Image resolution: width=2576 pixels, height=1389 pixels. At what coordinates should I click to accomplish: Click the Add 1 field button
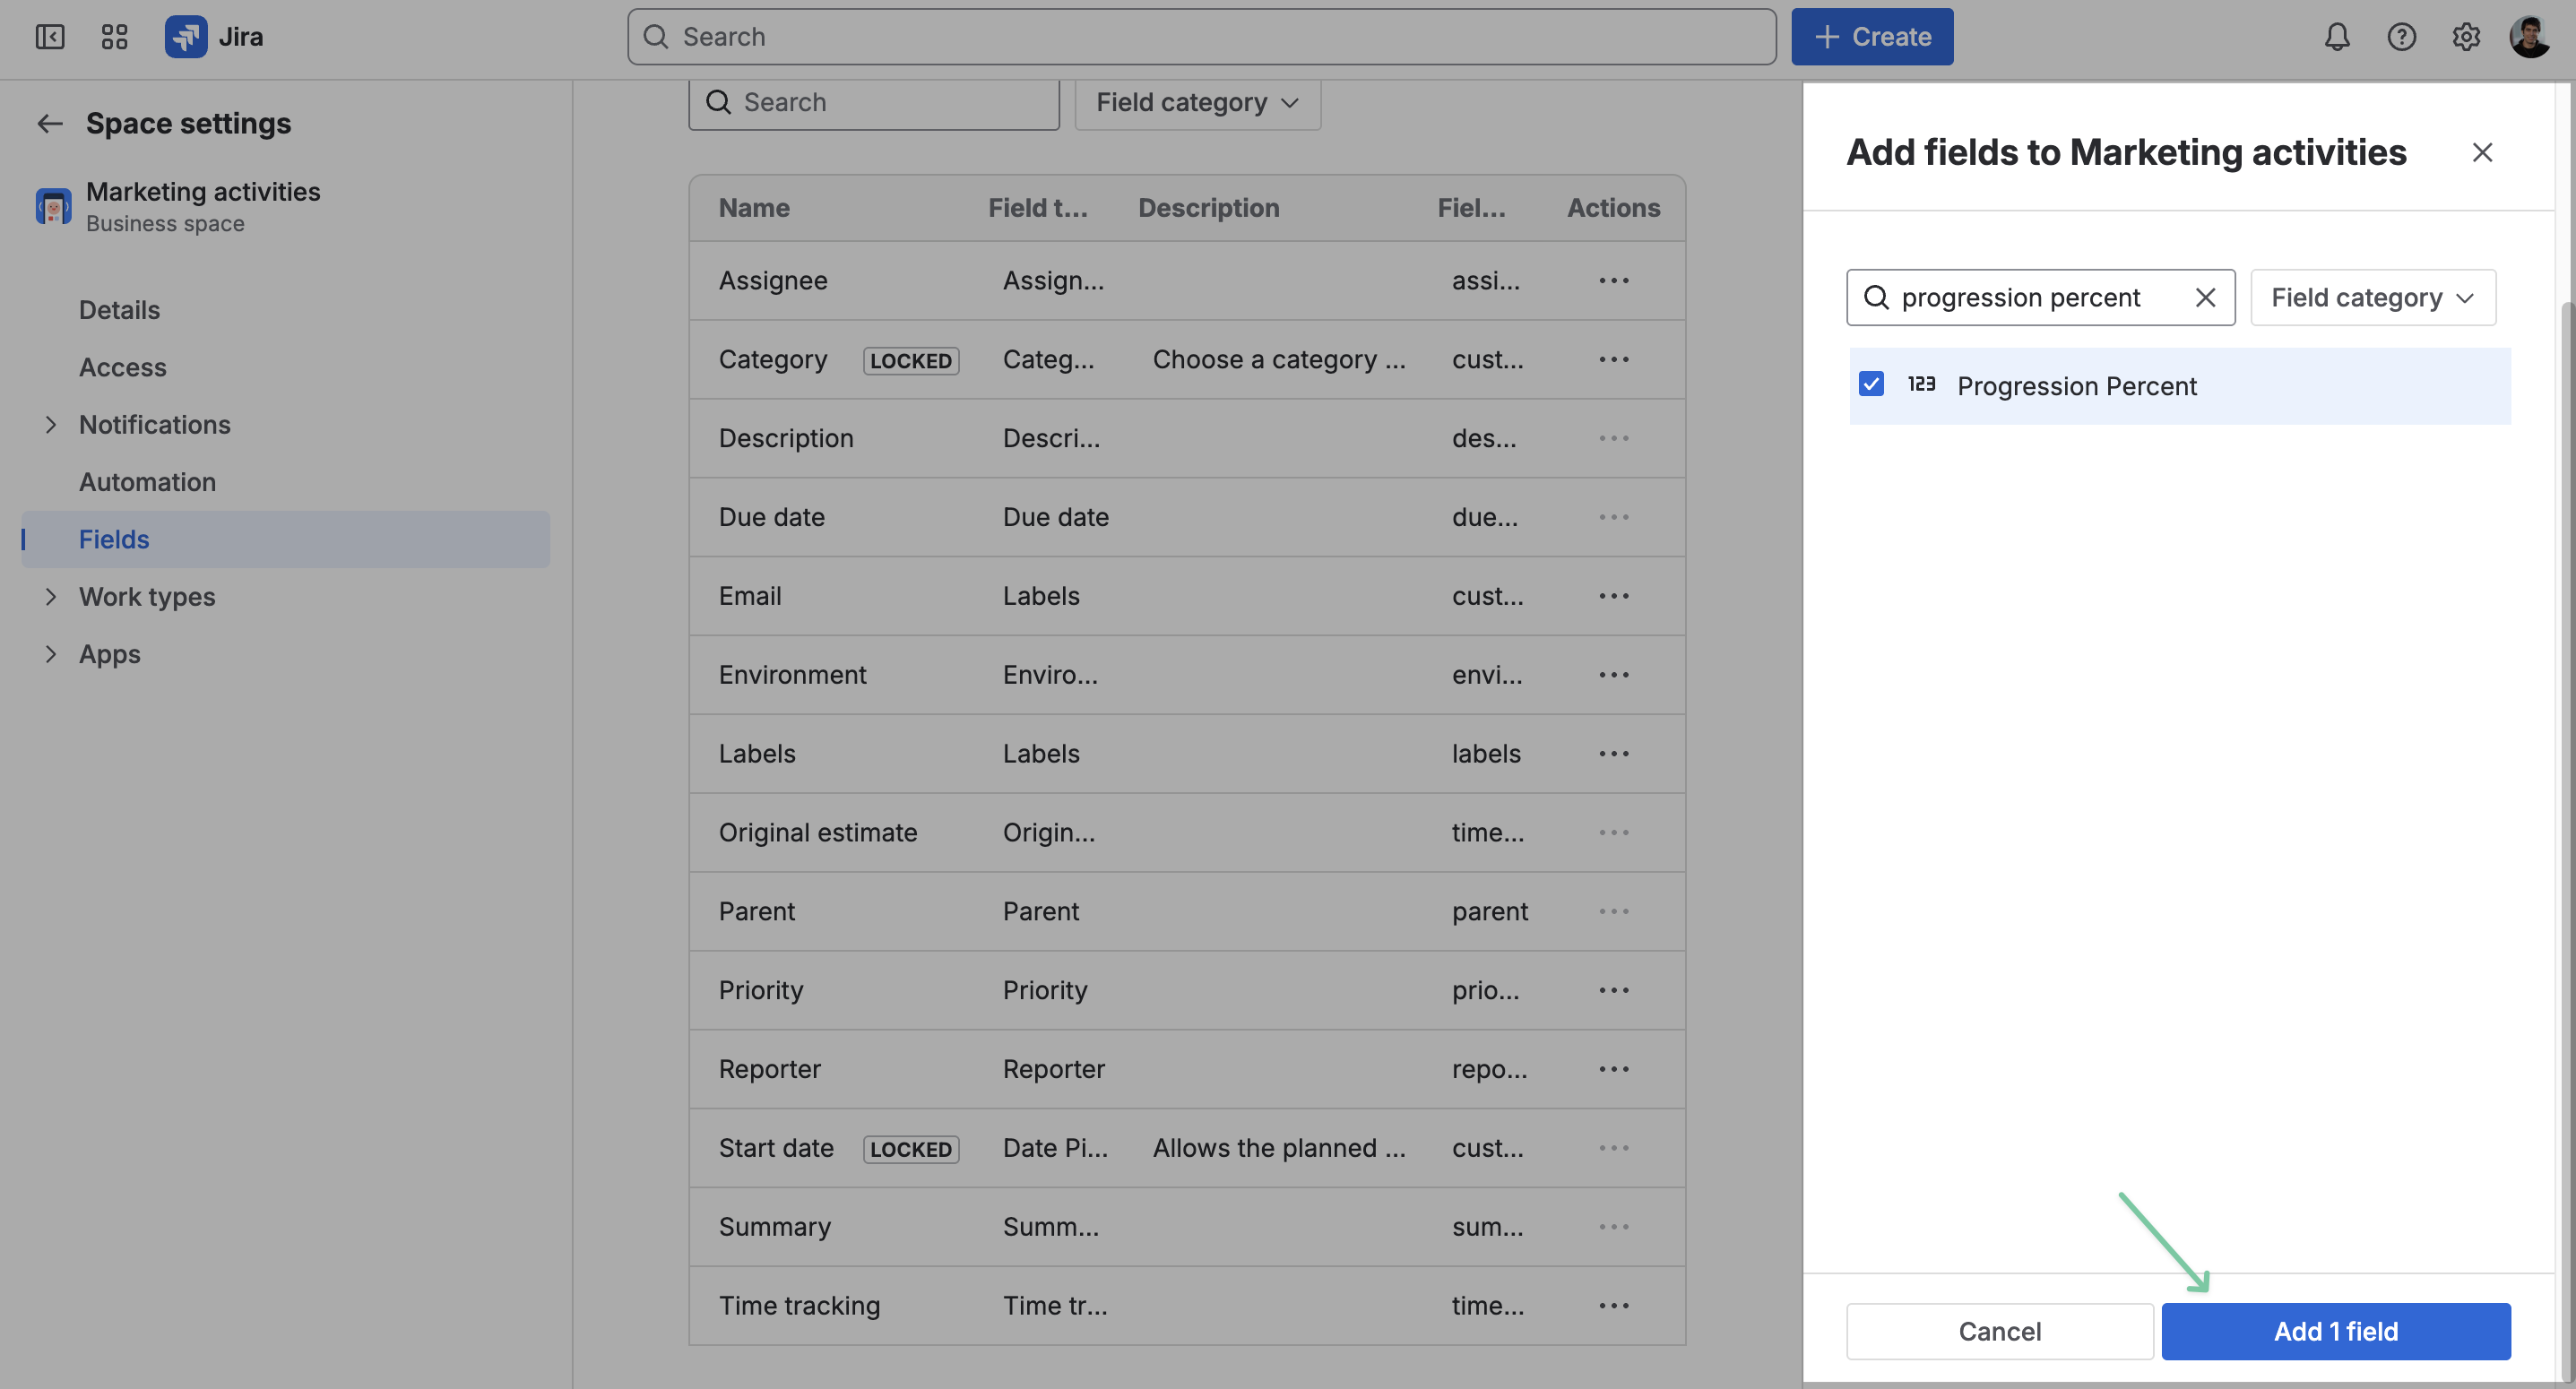coord(2335,1331)
